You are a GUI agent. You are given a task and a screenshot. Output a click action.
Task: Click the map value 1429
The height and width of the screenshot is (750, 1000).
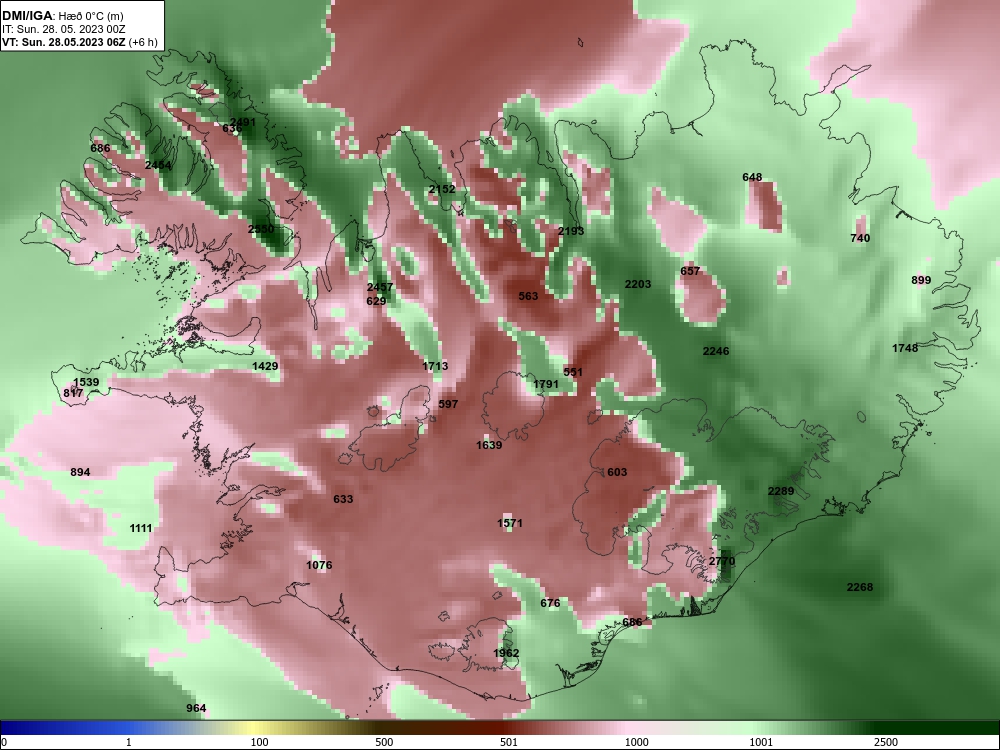pyautogui.click(x=265, y=366)
